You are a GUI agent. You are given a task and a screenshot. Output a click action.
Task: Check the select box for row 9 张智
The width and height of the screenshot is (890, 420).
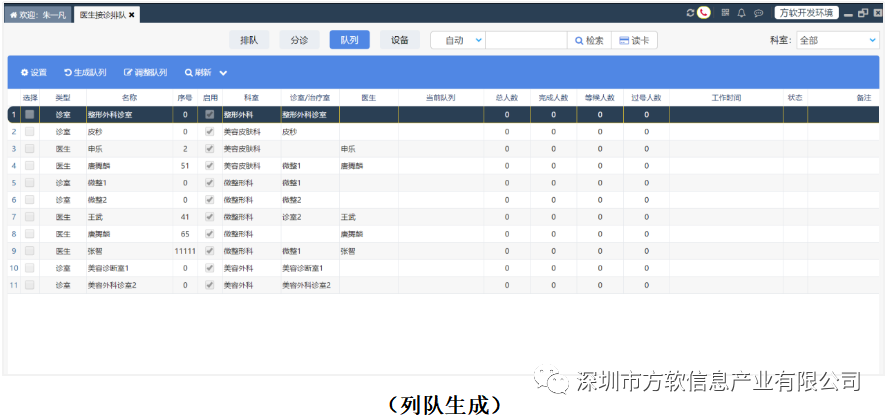click(30, 250)
